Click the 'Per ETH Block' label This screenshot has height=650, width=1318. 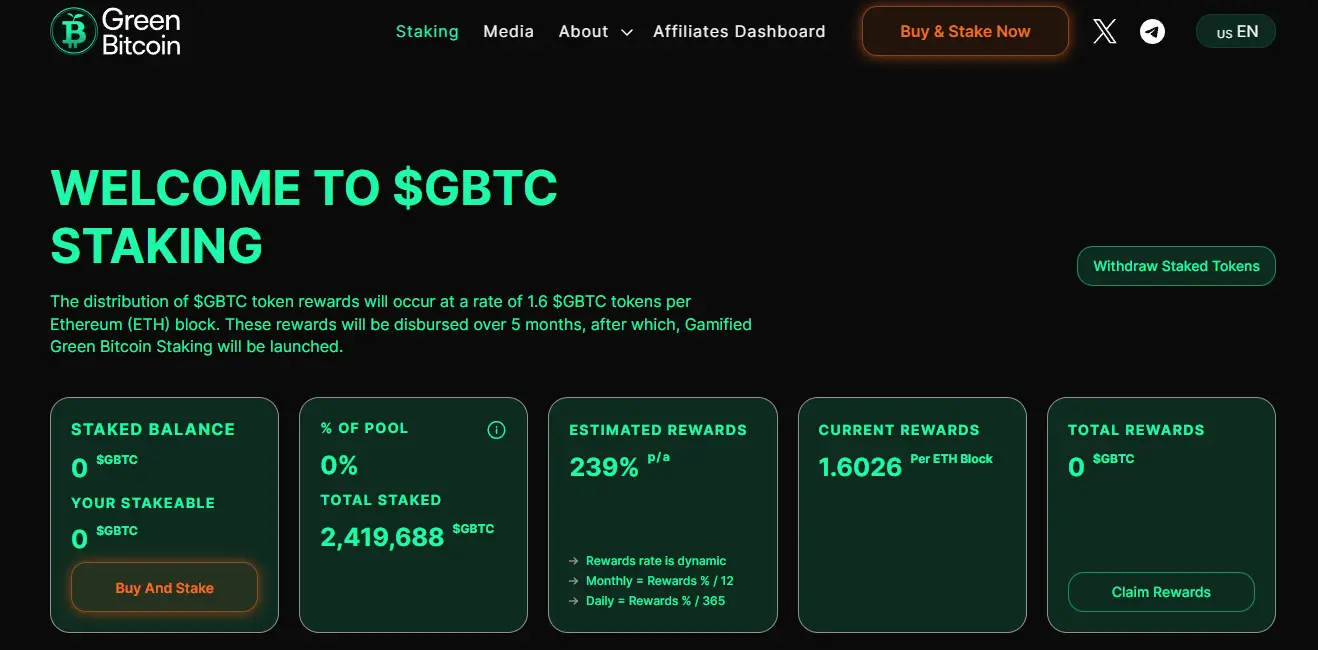(x=951, y=459)
